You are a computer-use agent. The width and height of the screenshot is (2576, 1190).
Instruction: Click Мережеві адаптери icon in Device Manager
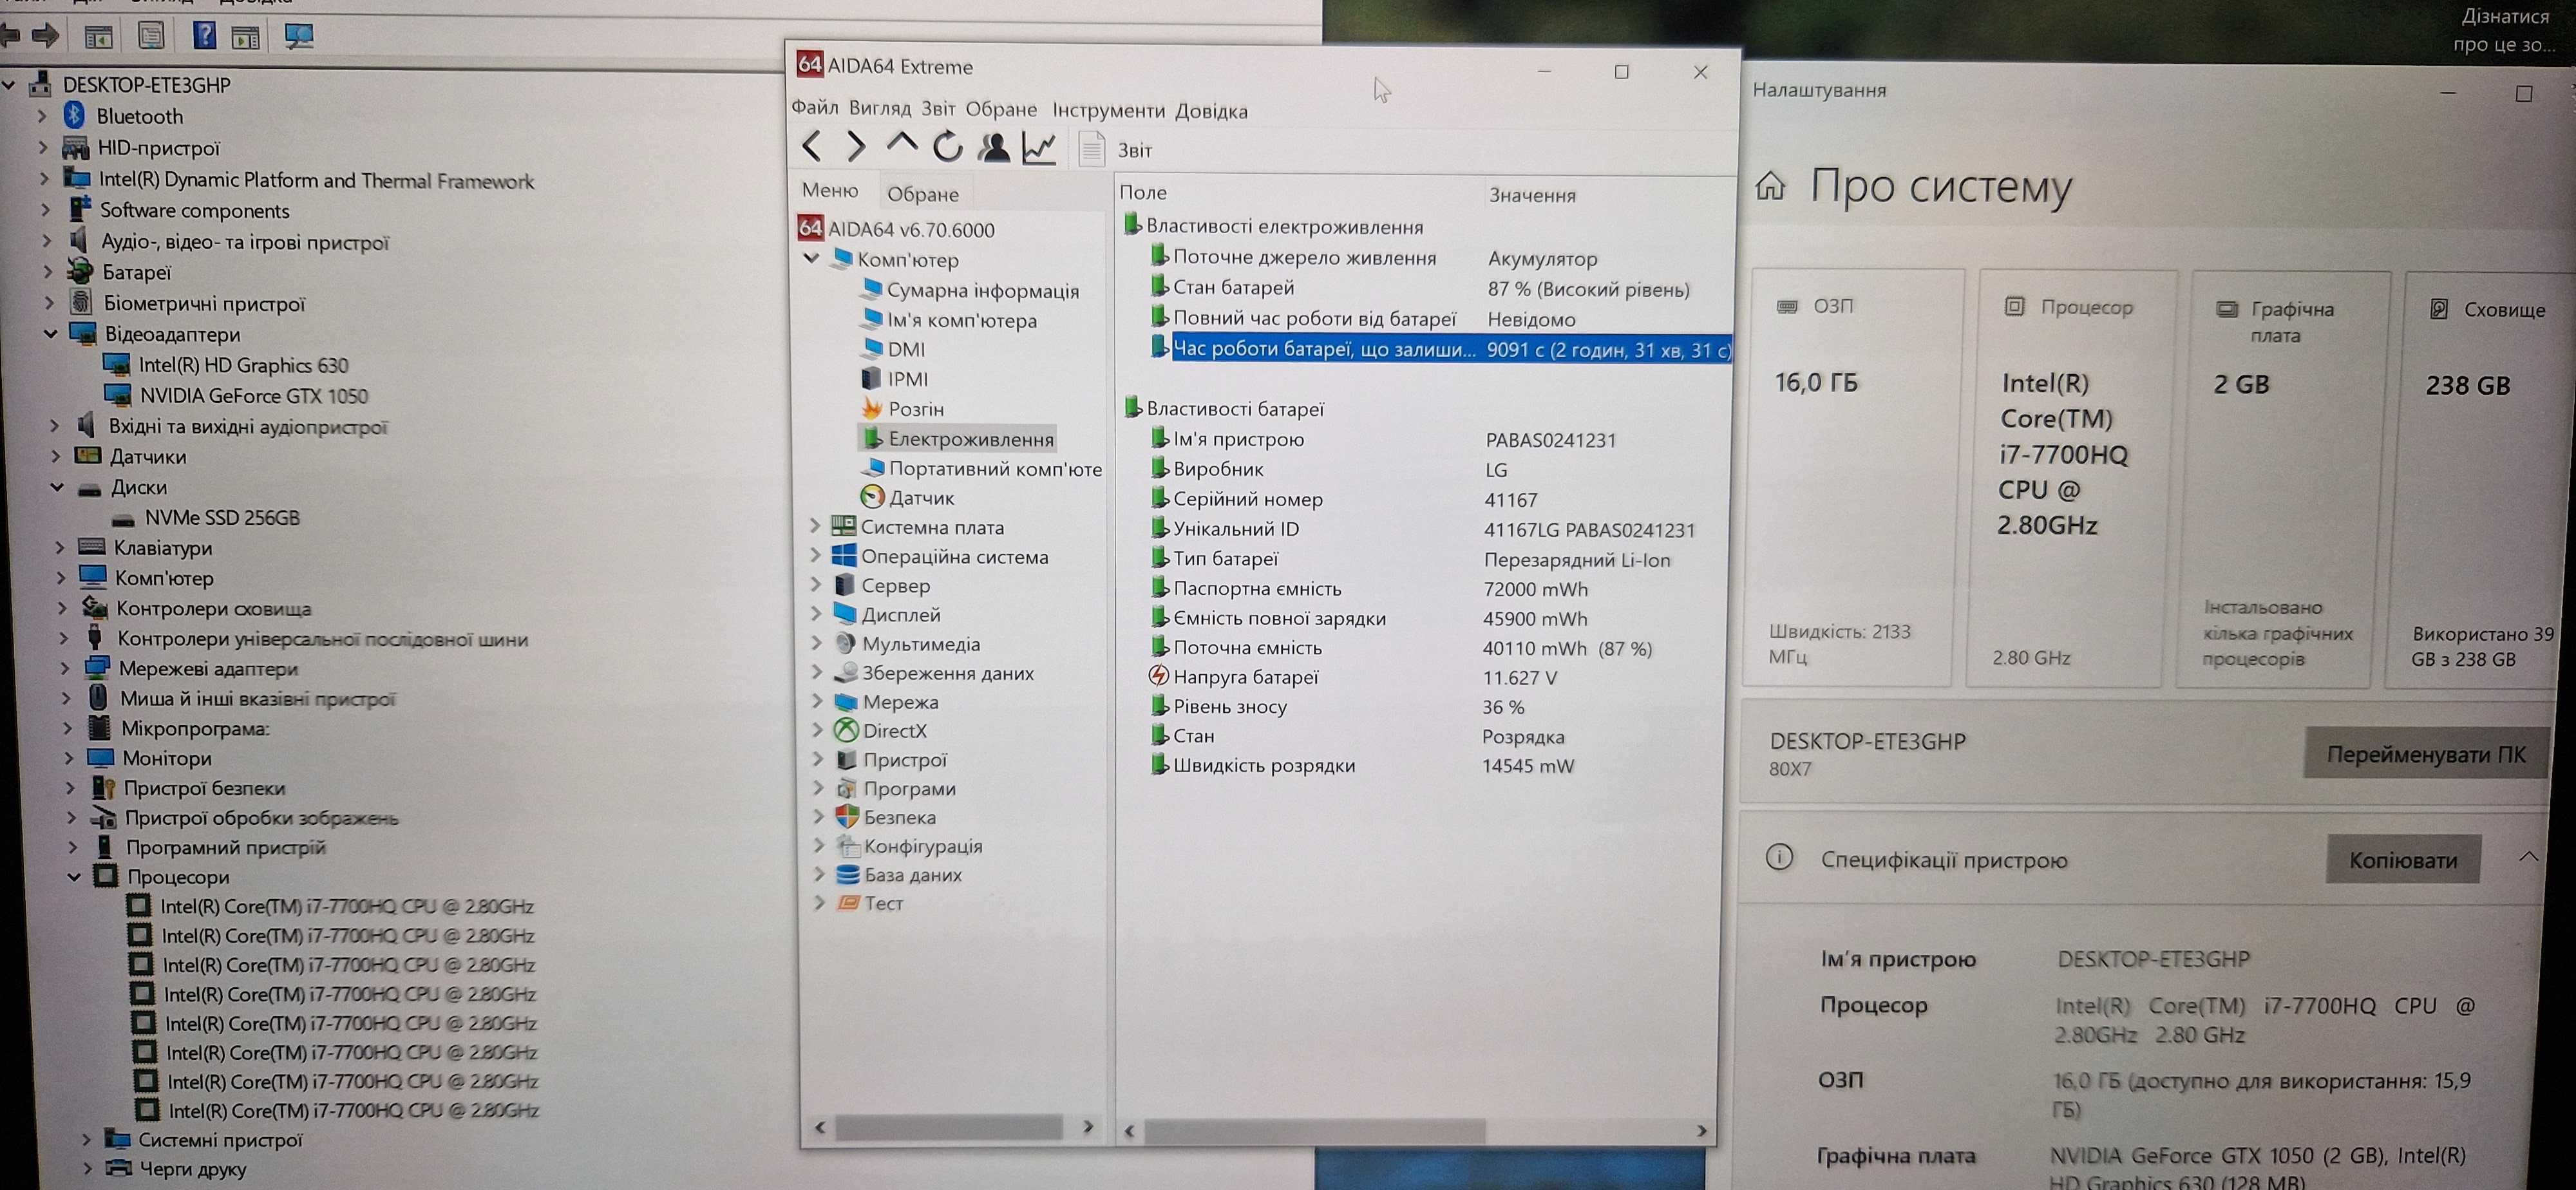[x=97, y=667]
